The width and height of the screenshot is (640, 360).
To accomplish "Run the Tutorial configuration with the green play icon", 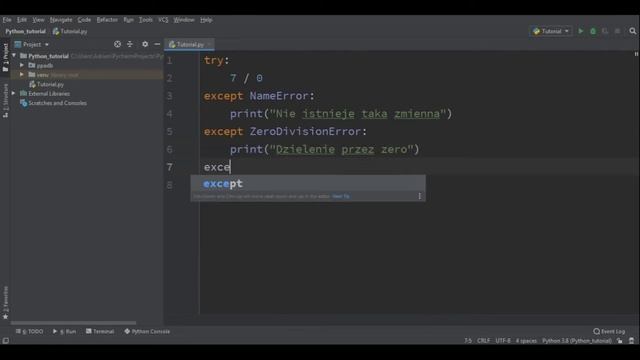I will click(x=580, y=31).
